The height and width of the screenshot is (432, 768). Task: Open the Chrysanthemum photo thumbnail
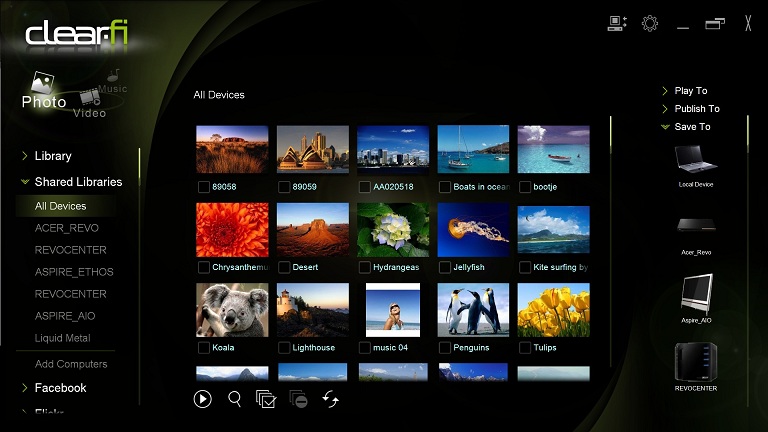click(x=232, y=230)
